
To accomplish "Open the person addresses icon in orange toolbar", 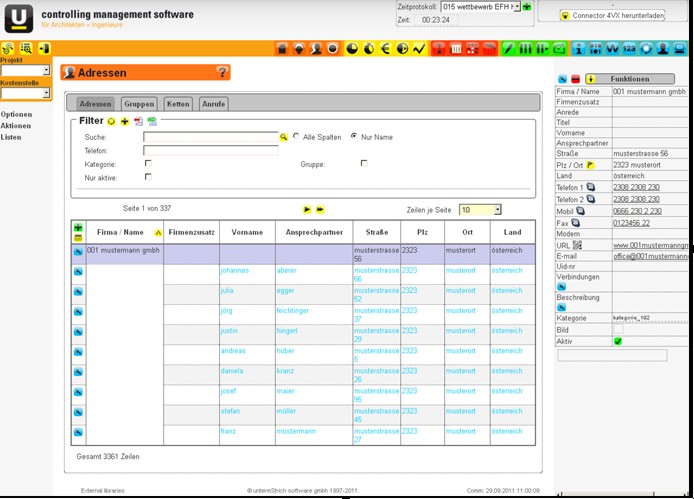I will pyautogui.click(x=316, y=48).
